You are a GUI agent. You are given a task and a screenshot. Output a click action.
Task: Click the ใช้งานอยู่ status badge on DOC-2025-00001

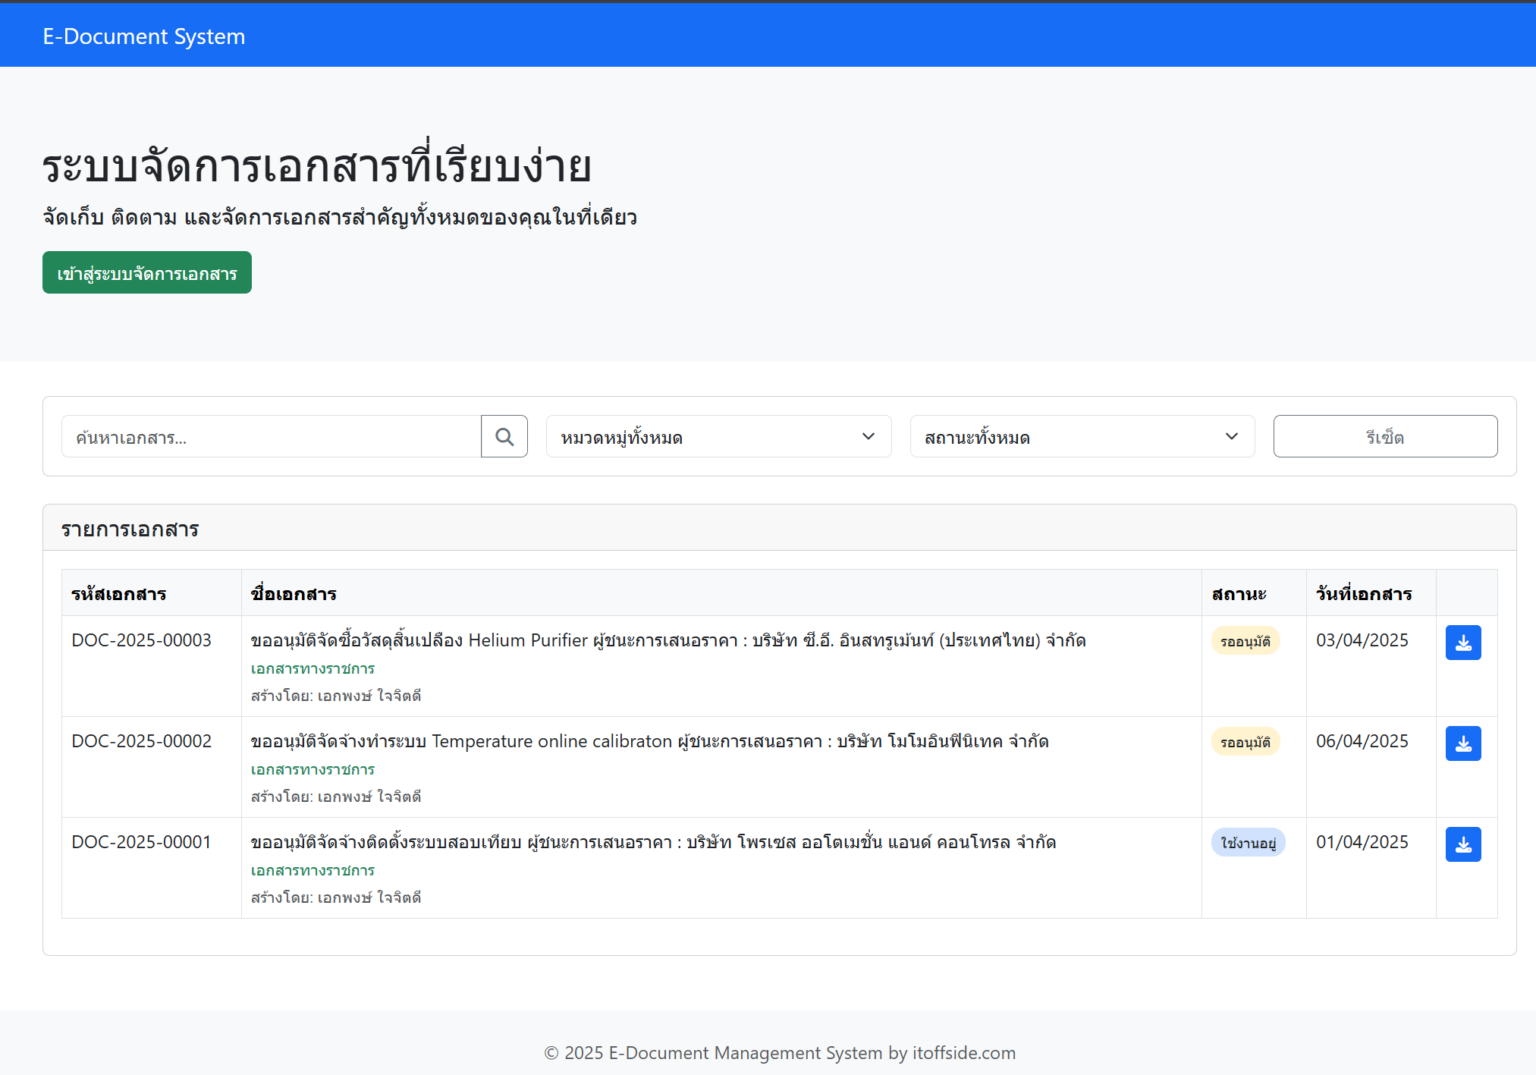tap(1248, 842)
